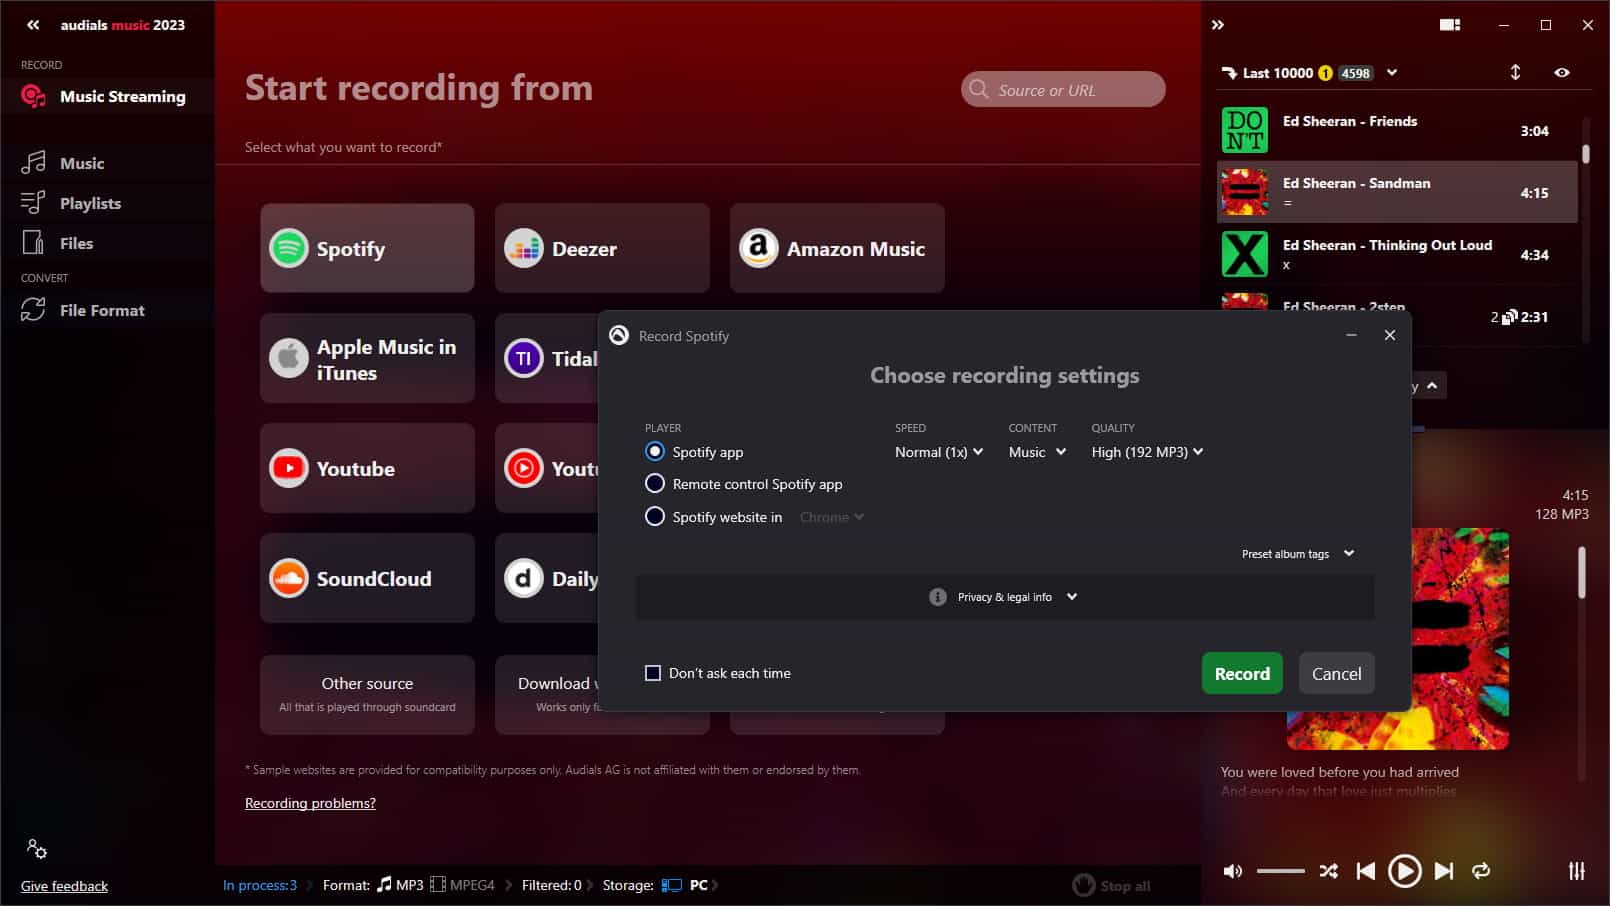The height and width of the screenshot is (906, 1610).
Task: Click the In process:3 status entry
Action: 260,885
